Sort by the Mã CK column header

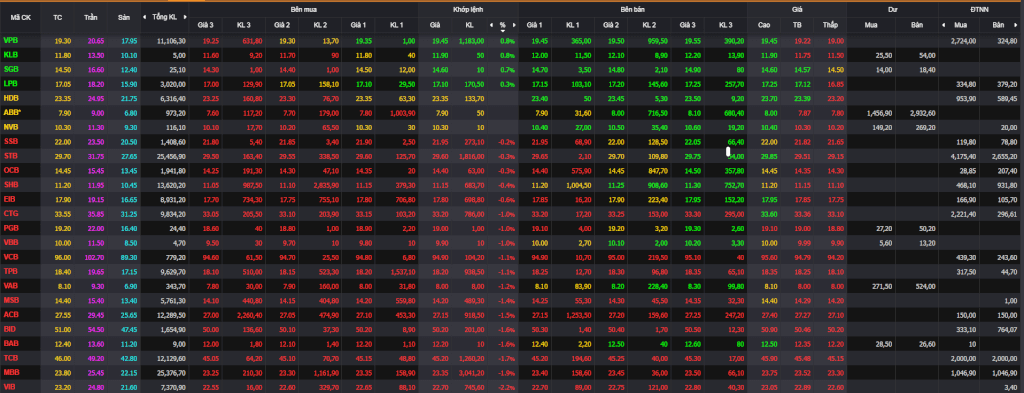coord(20,17)
